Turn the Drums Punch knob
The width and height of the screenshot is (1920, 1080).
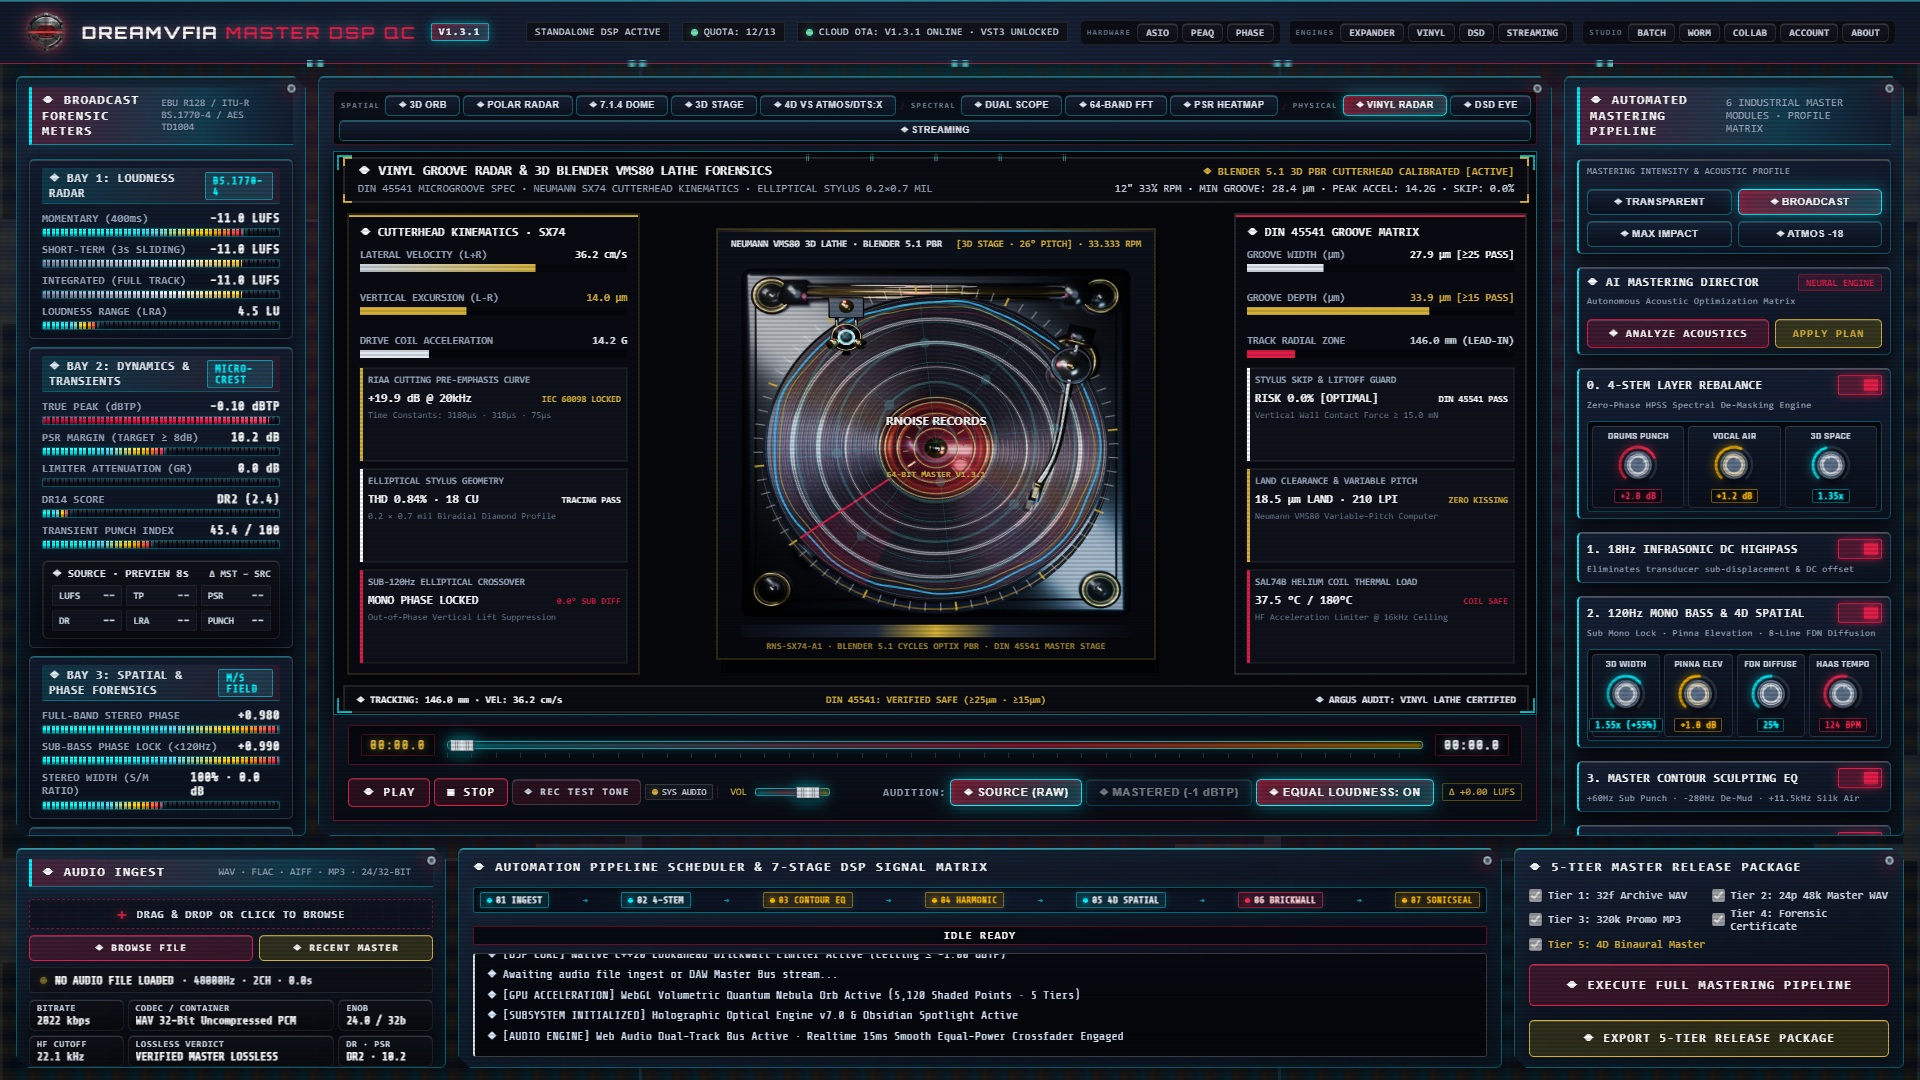tap(1637, 464)
